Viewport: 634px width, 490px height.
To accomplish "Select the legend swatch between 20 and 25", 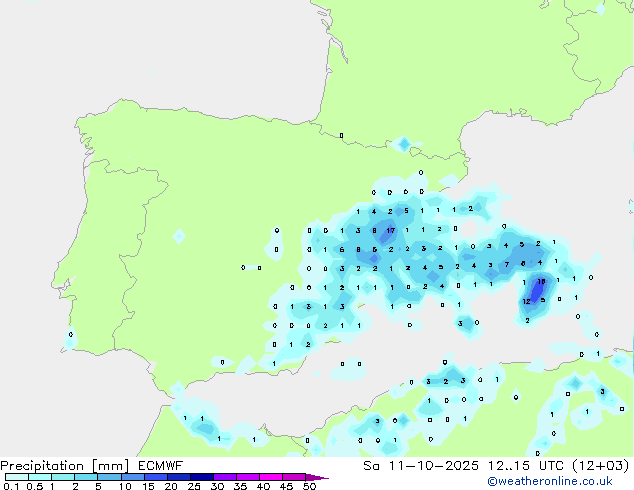I will [x=179, y=477].
